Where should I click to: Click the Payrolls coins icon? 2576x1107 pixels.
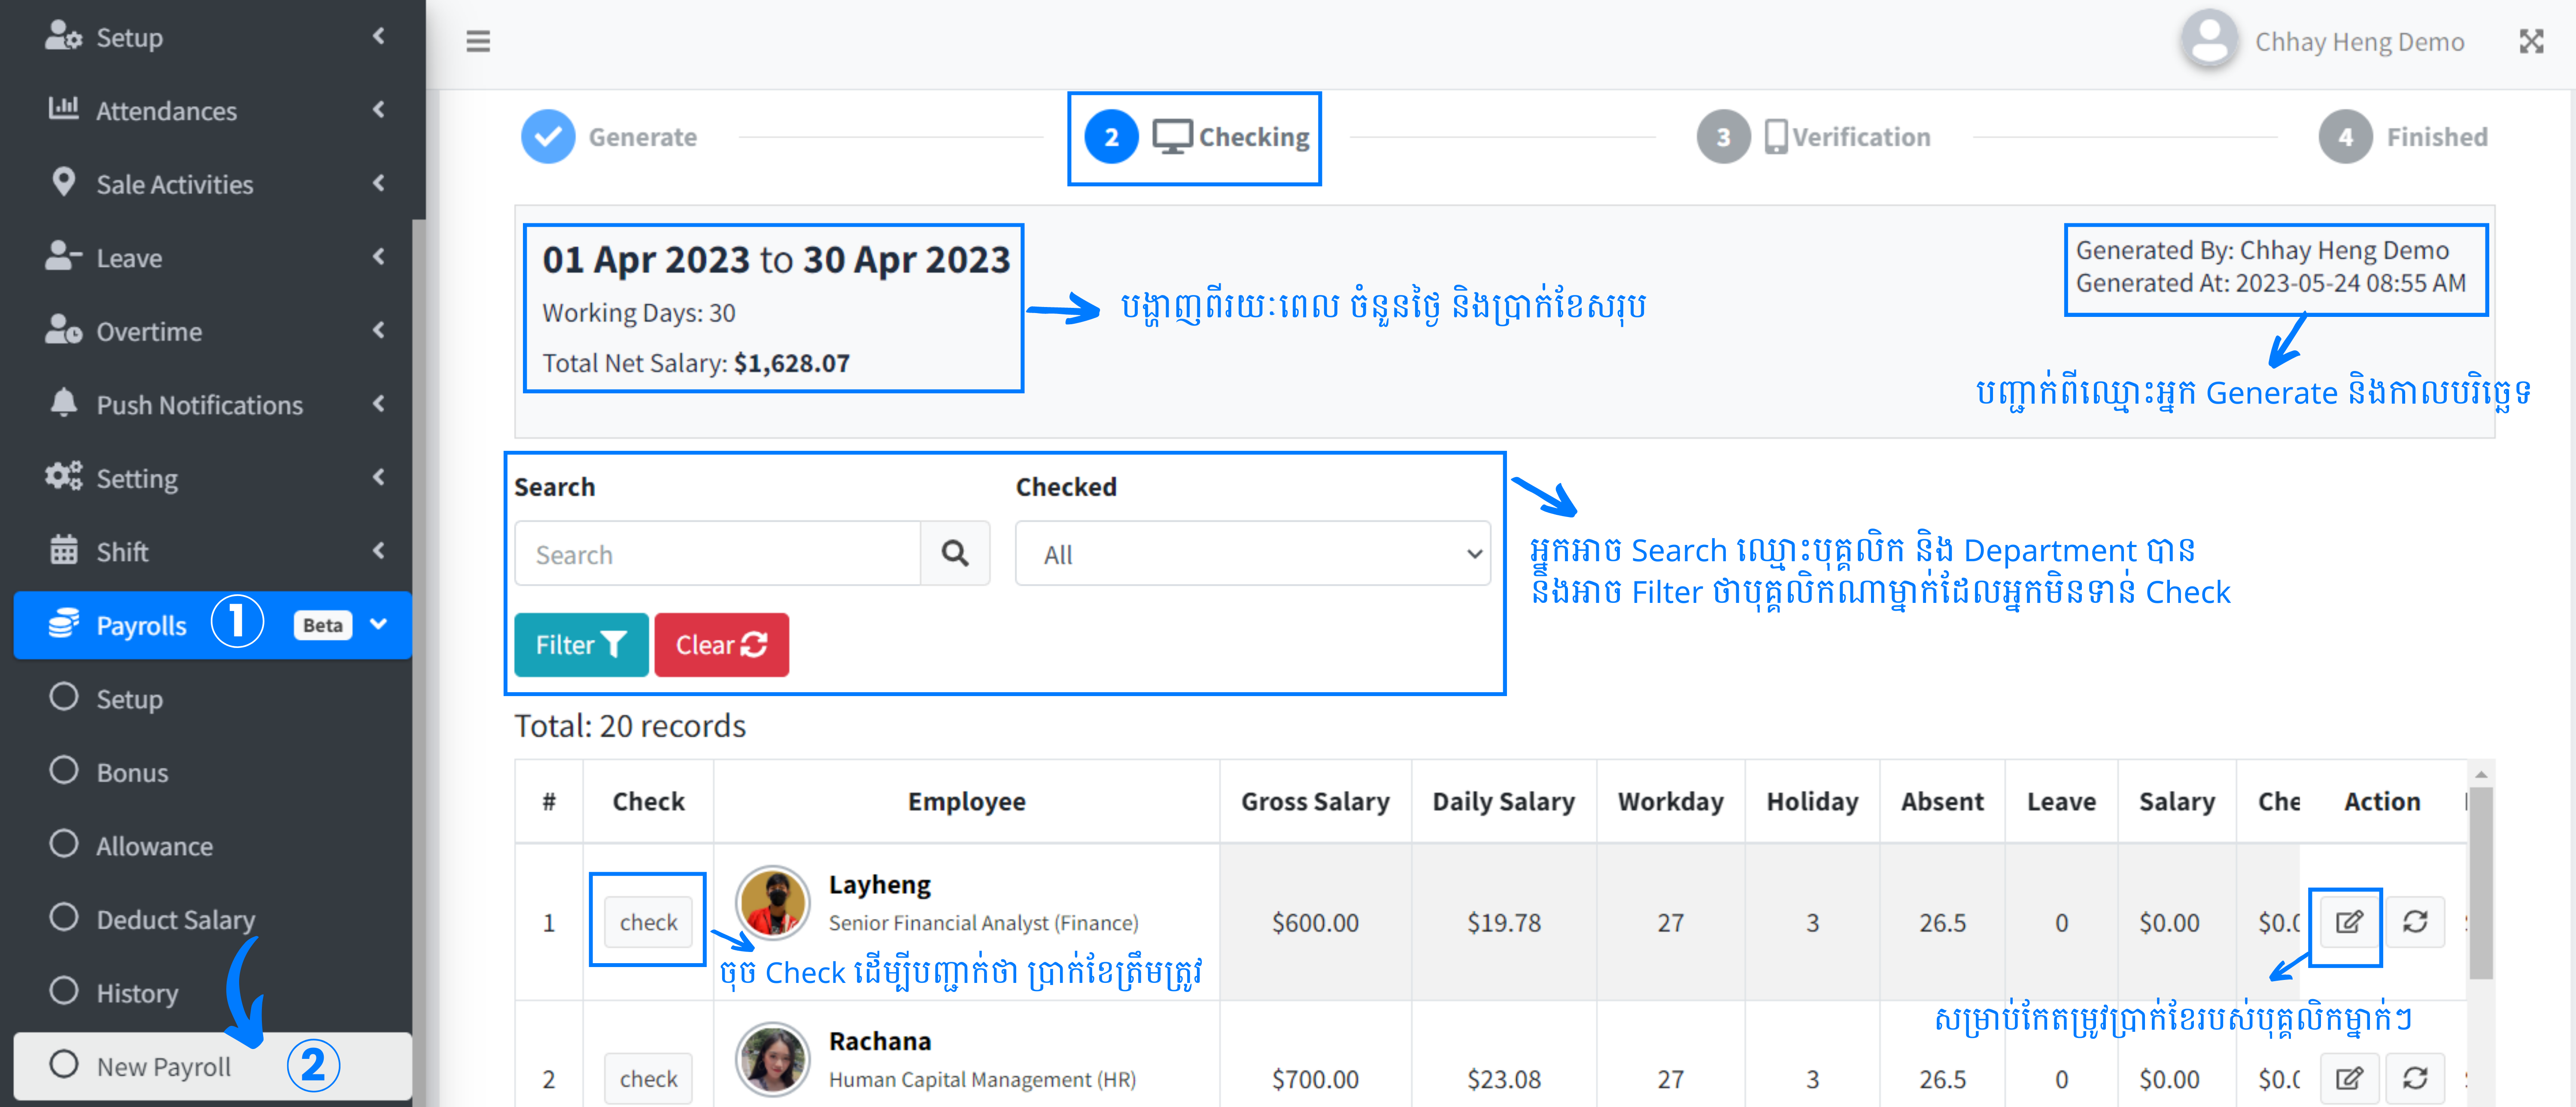point(63,623)
